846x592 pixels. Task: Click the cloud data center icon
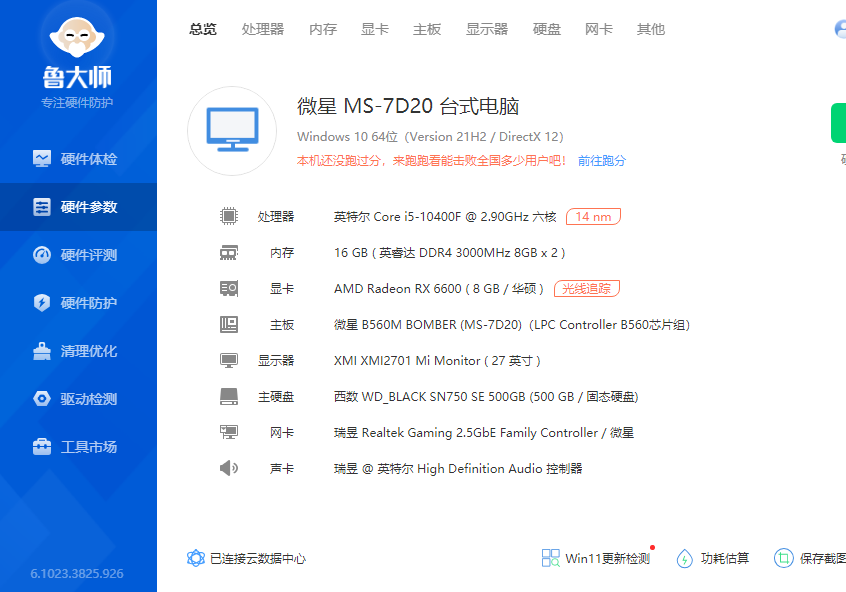click(196, 558)
